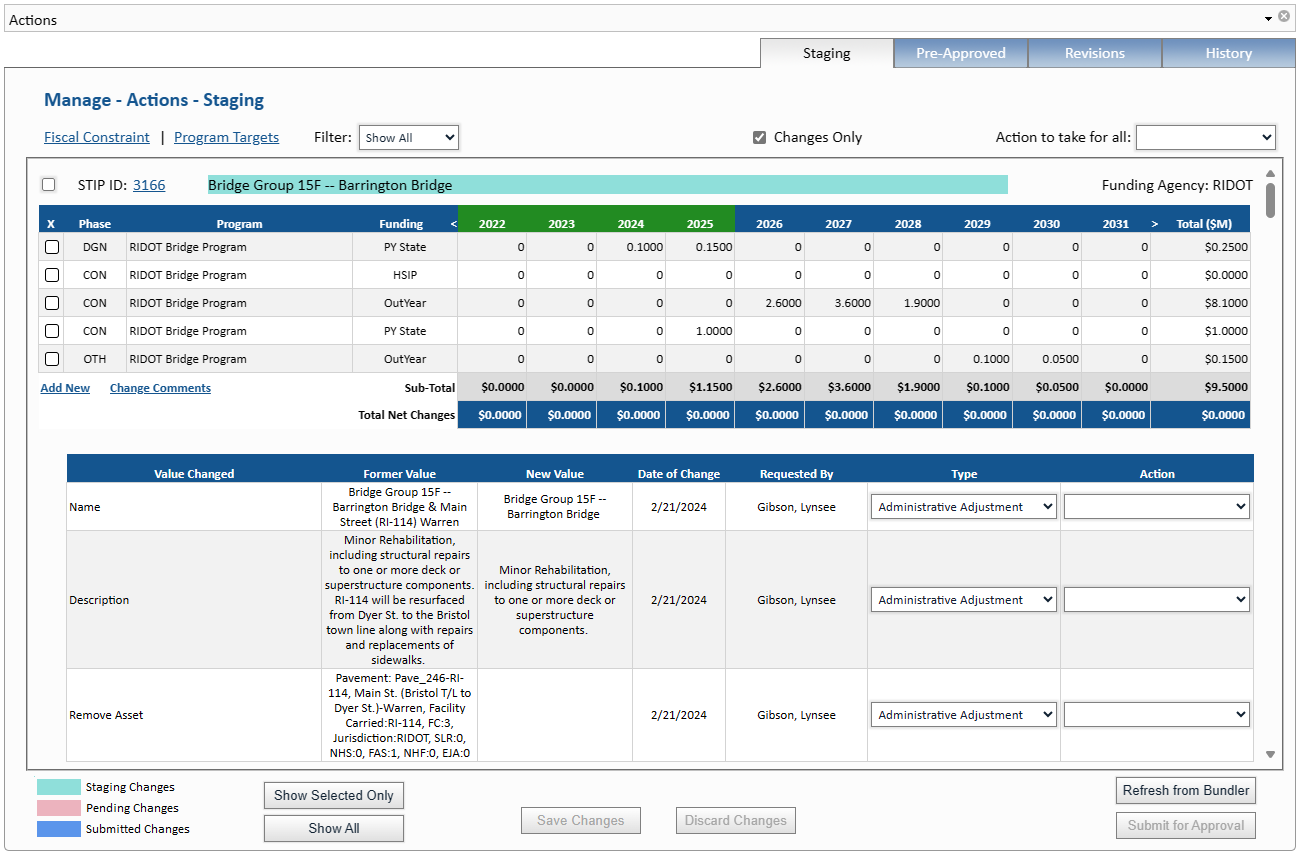
Task: Click the Staging Changes teal legend swatch
Action: click(59, 787)
